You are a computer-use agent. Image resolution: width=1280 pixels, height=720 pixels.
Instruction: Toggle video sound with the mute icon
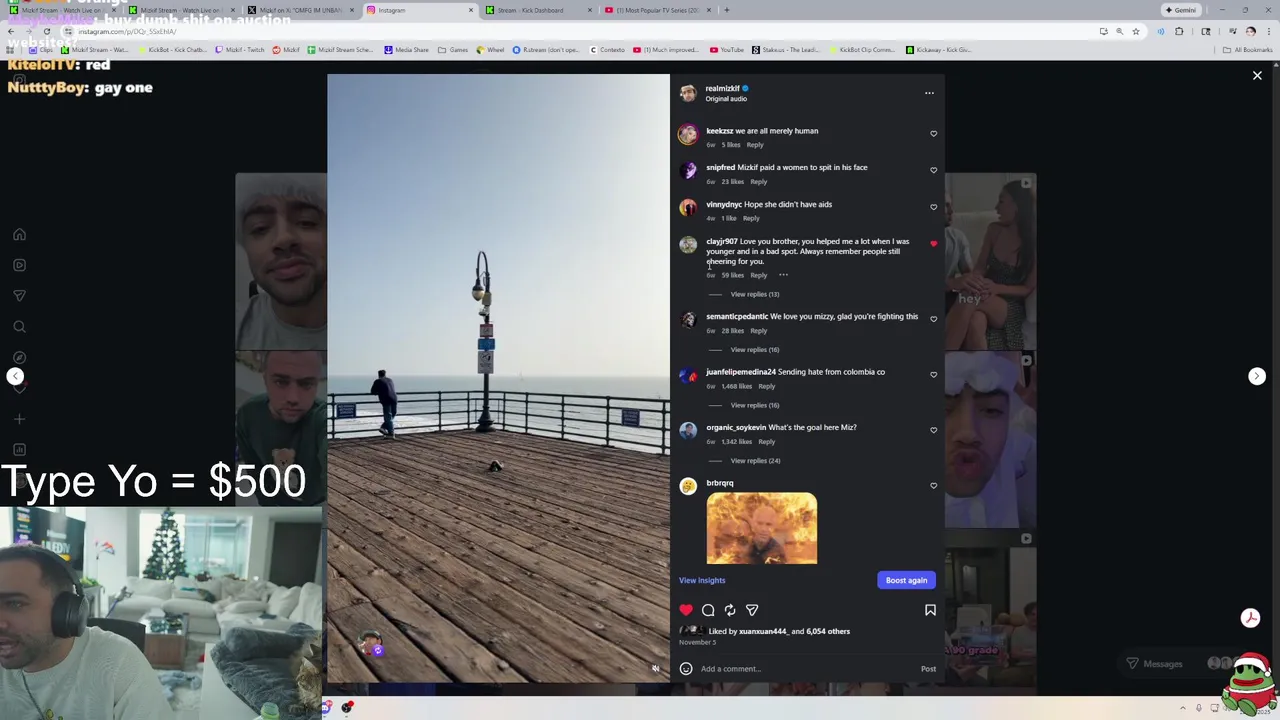tap(655, 669)
